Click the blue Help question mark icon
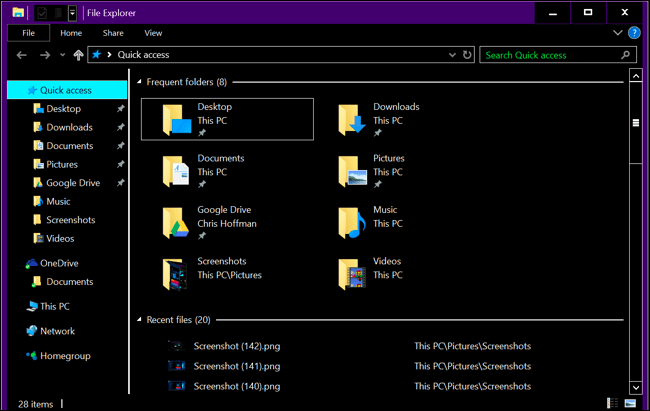Screen dimensions: 650x411 coord(634,32)
